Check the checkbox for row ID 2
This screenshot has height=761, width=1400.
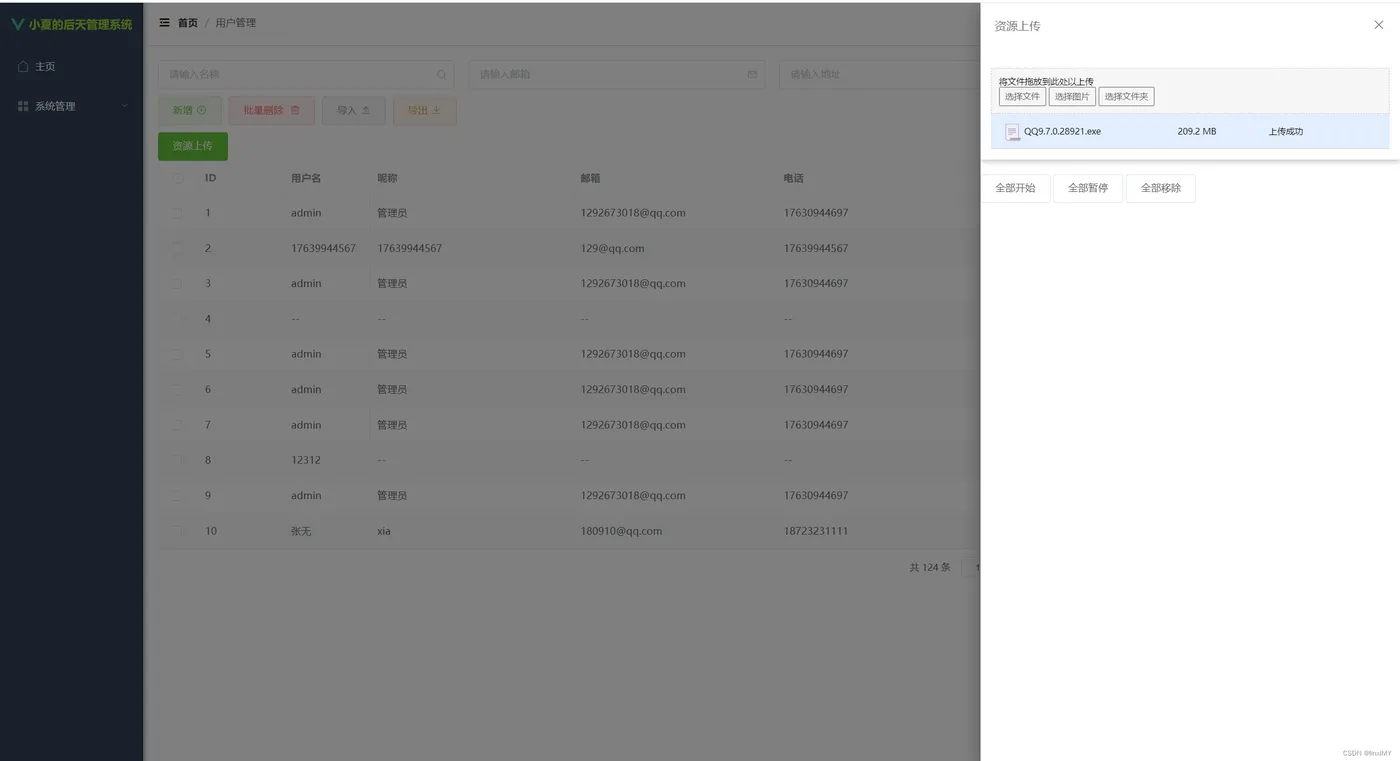tap(178, 248)
